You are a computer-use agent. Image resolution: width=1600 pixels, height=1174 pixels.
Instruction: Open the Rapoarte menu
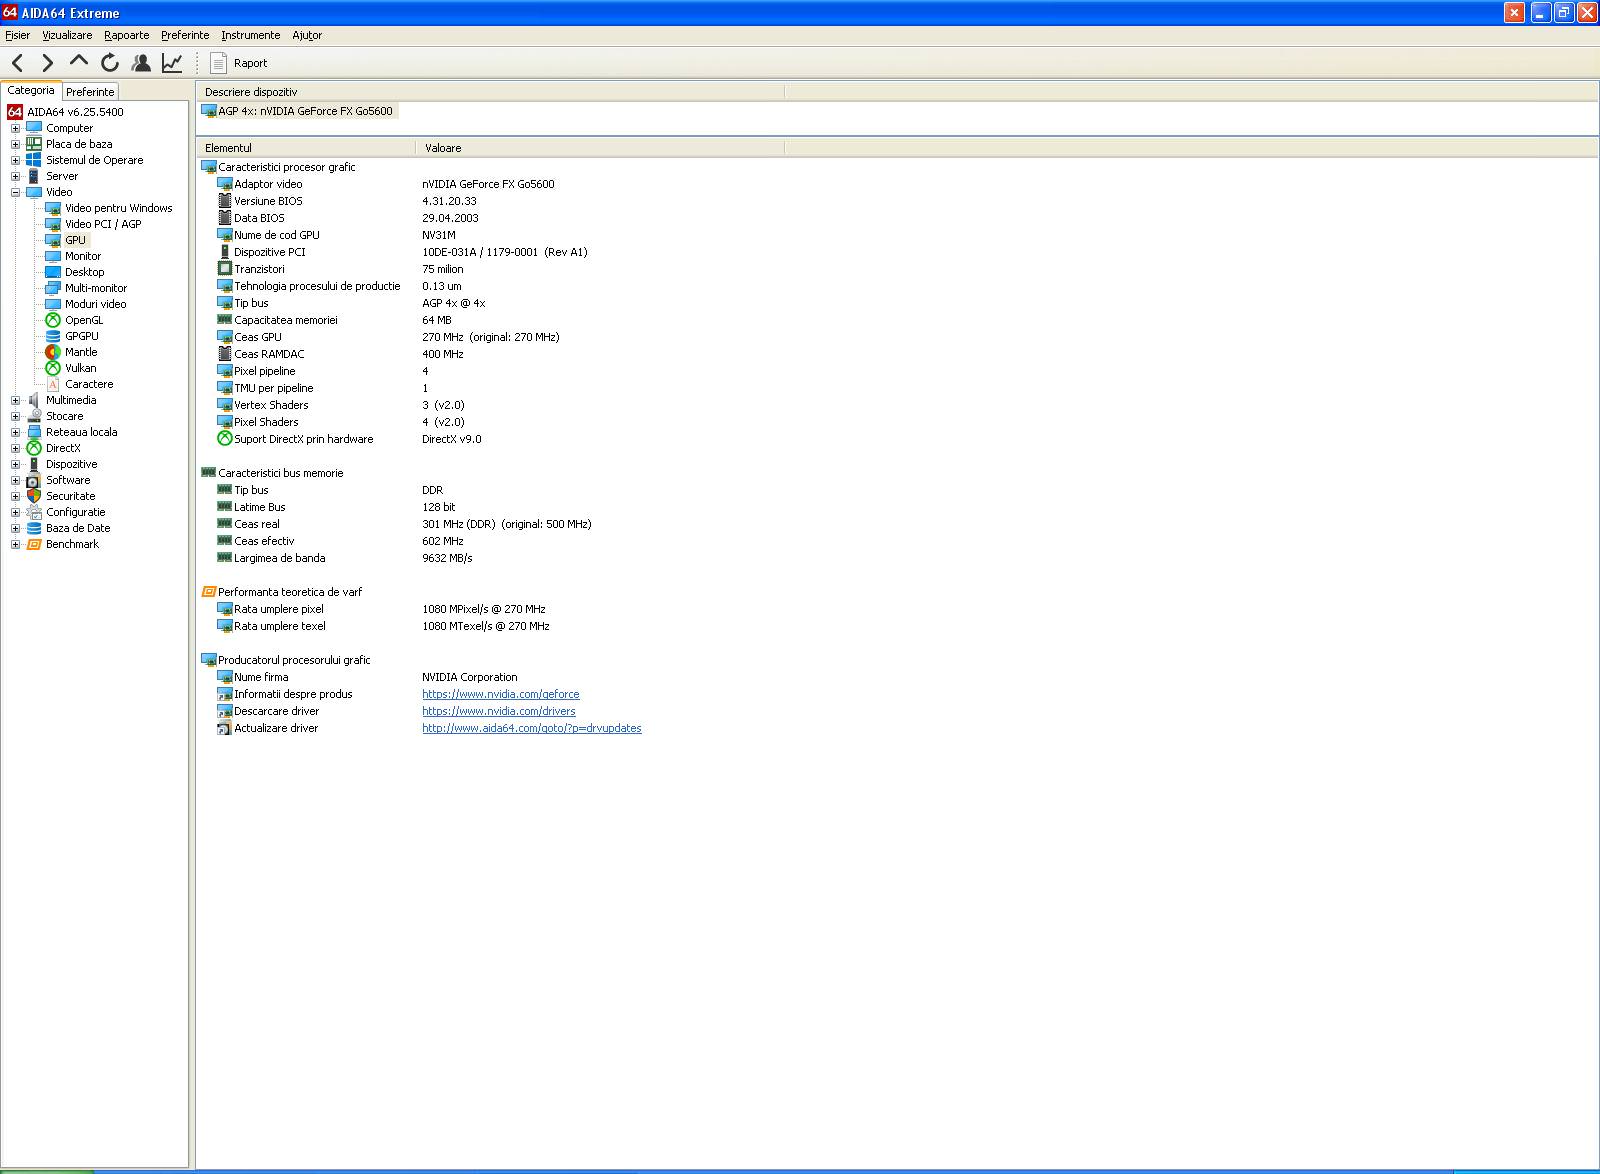(x=127, y=35)
